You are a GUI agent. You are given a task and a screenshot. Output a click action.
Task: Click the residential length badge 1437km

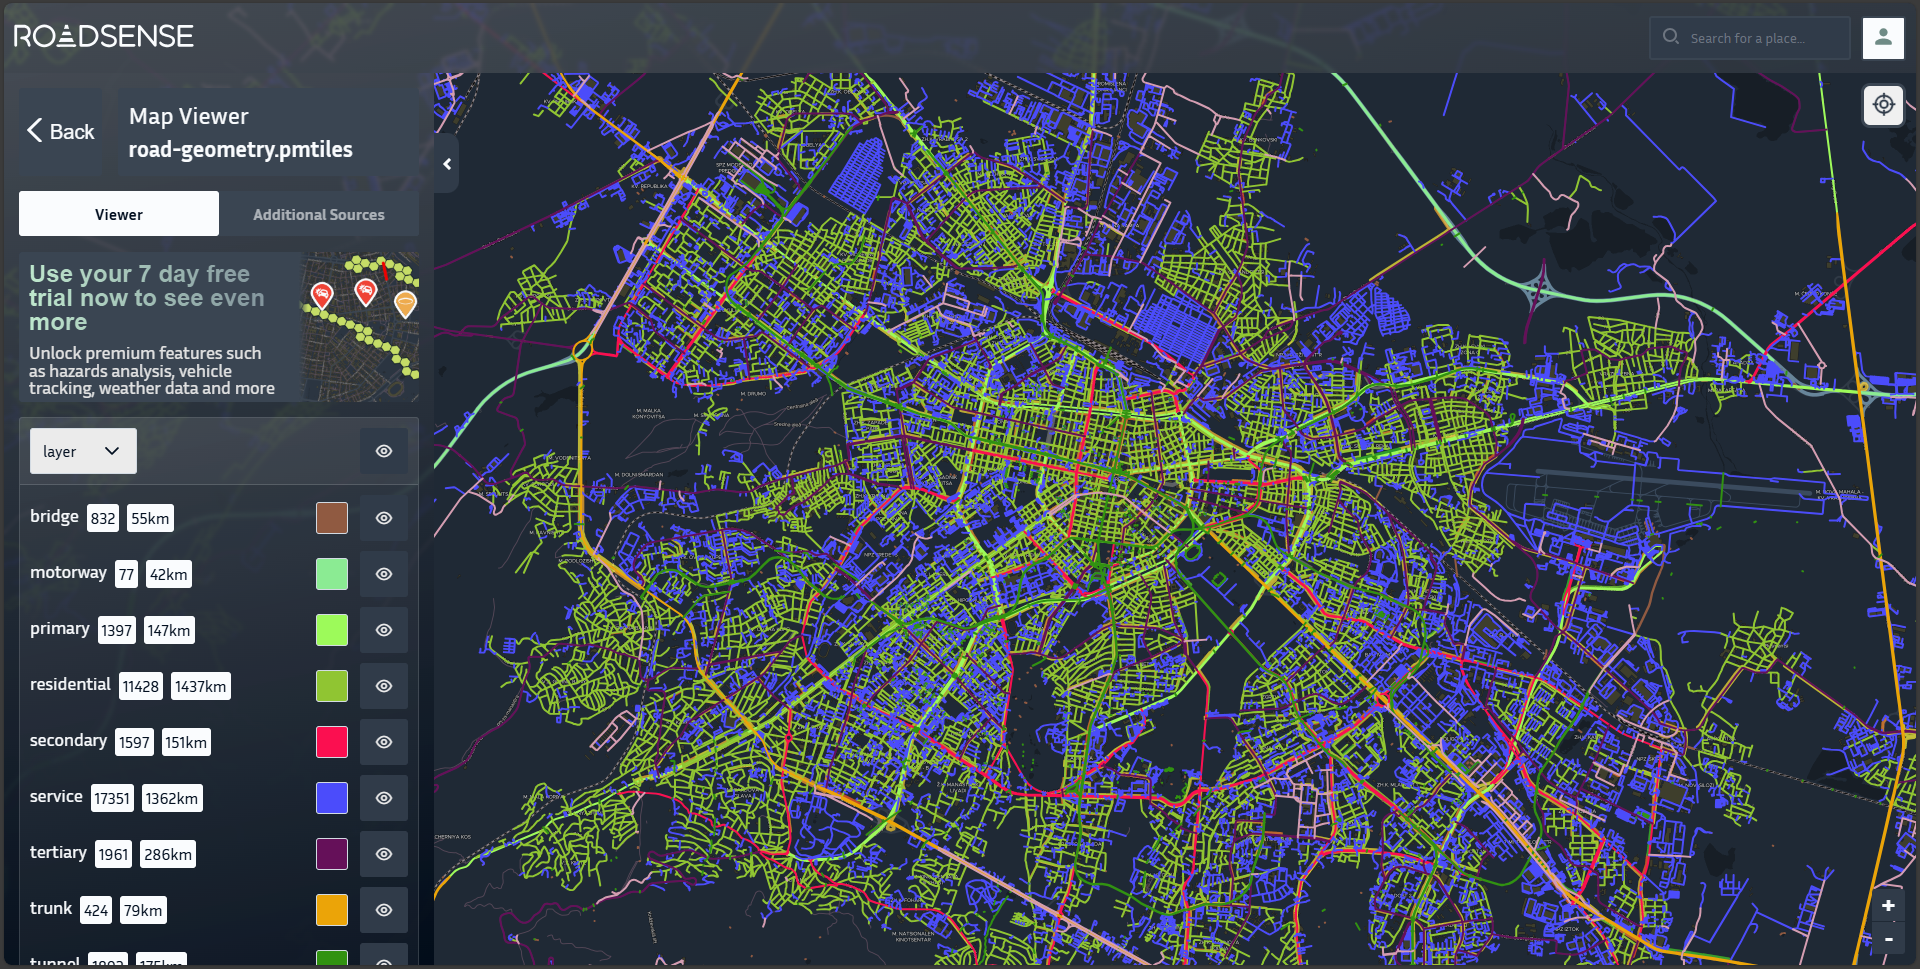(x=201, y=686)
